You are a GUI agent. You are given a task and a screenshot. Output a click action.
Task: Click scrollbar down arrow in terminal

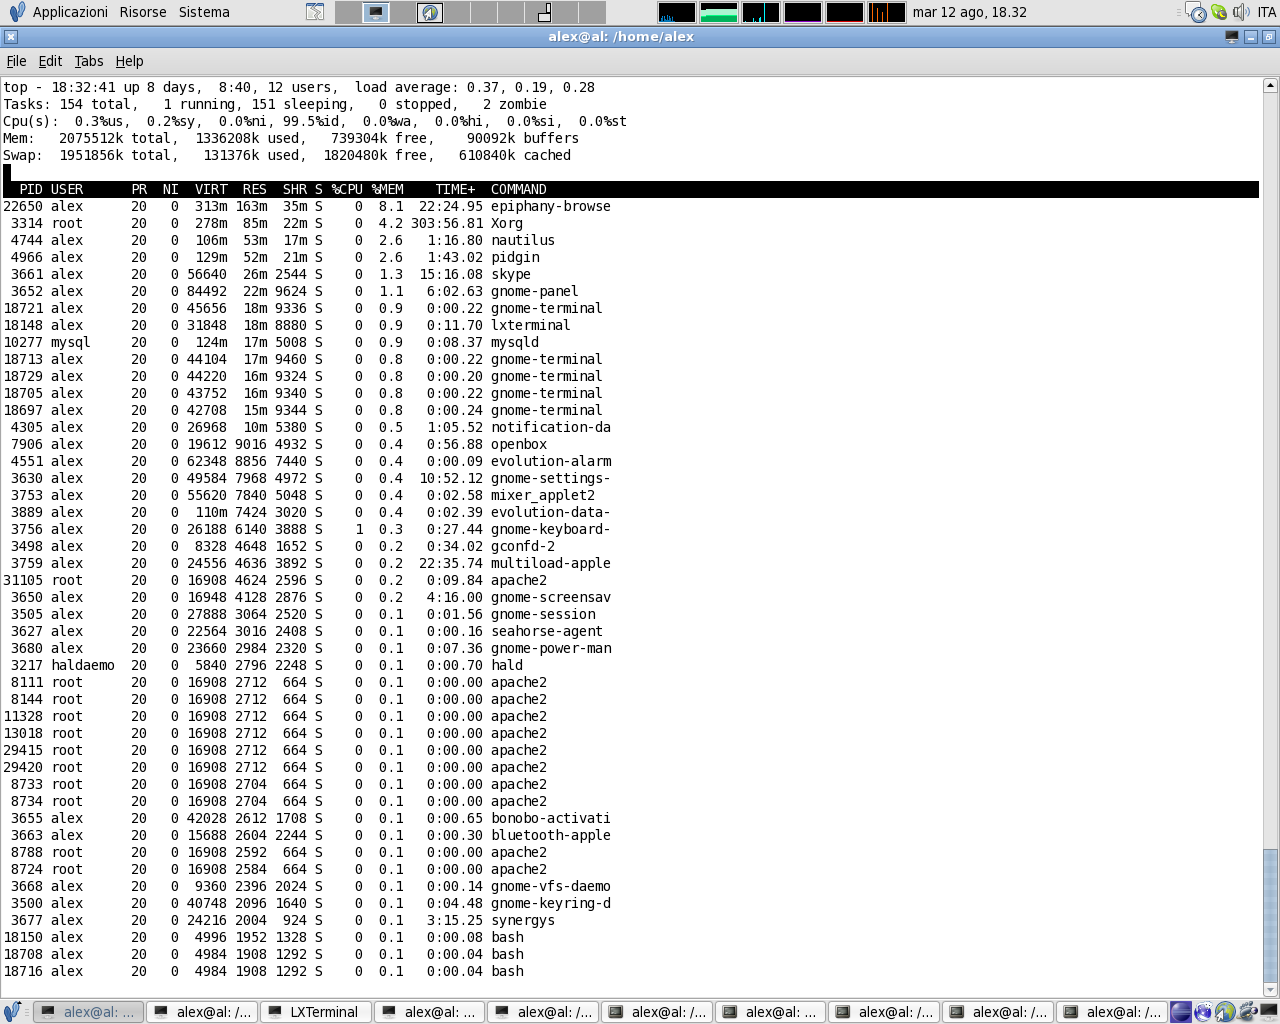click(1270, 990)
